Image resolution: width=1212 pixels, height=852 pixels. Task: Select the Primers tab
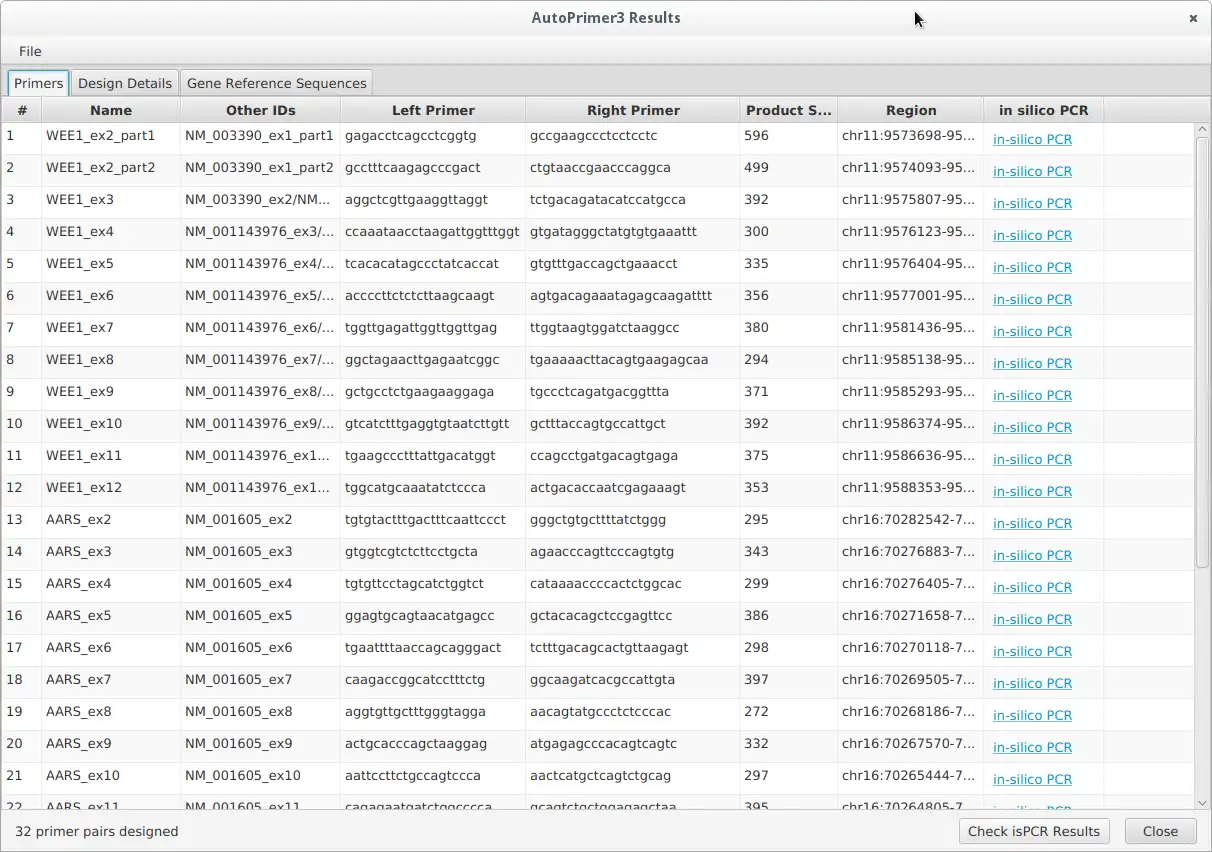click(37, 83)
